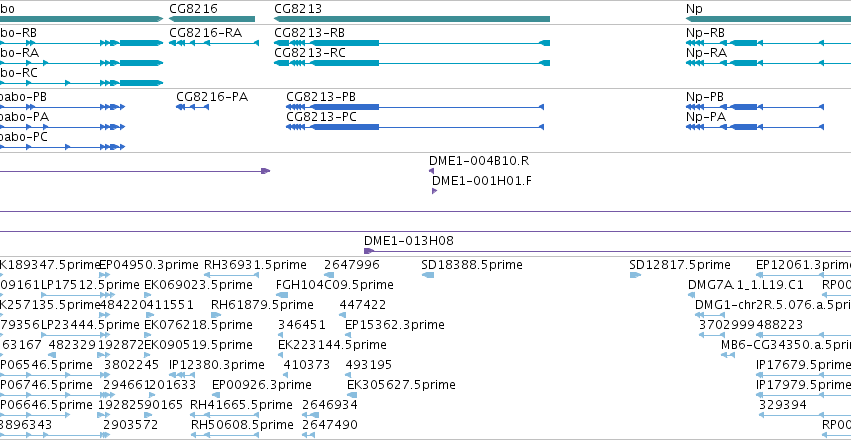Click the DME1-001H01.F marker arrow
Viewport: 851px width, 440px height.
coord(434,191)
